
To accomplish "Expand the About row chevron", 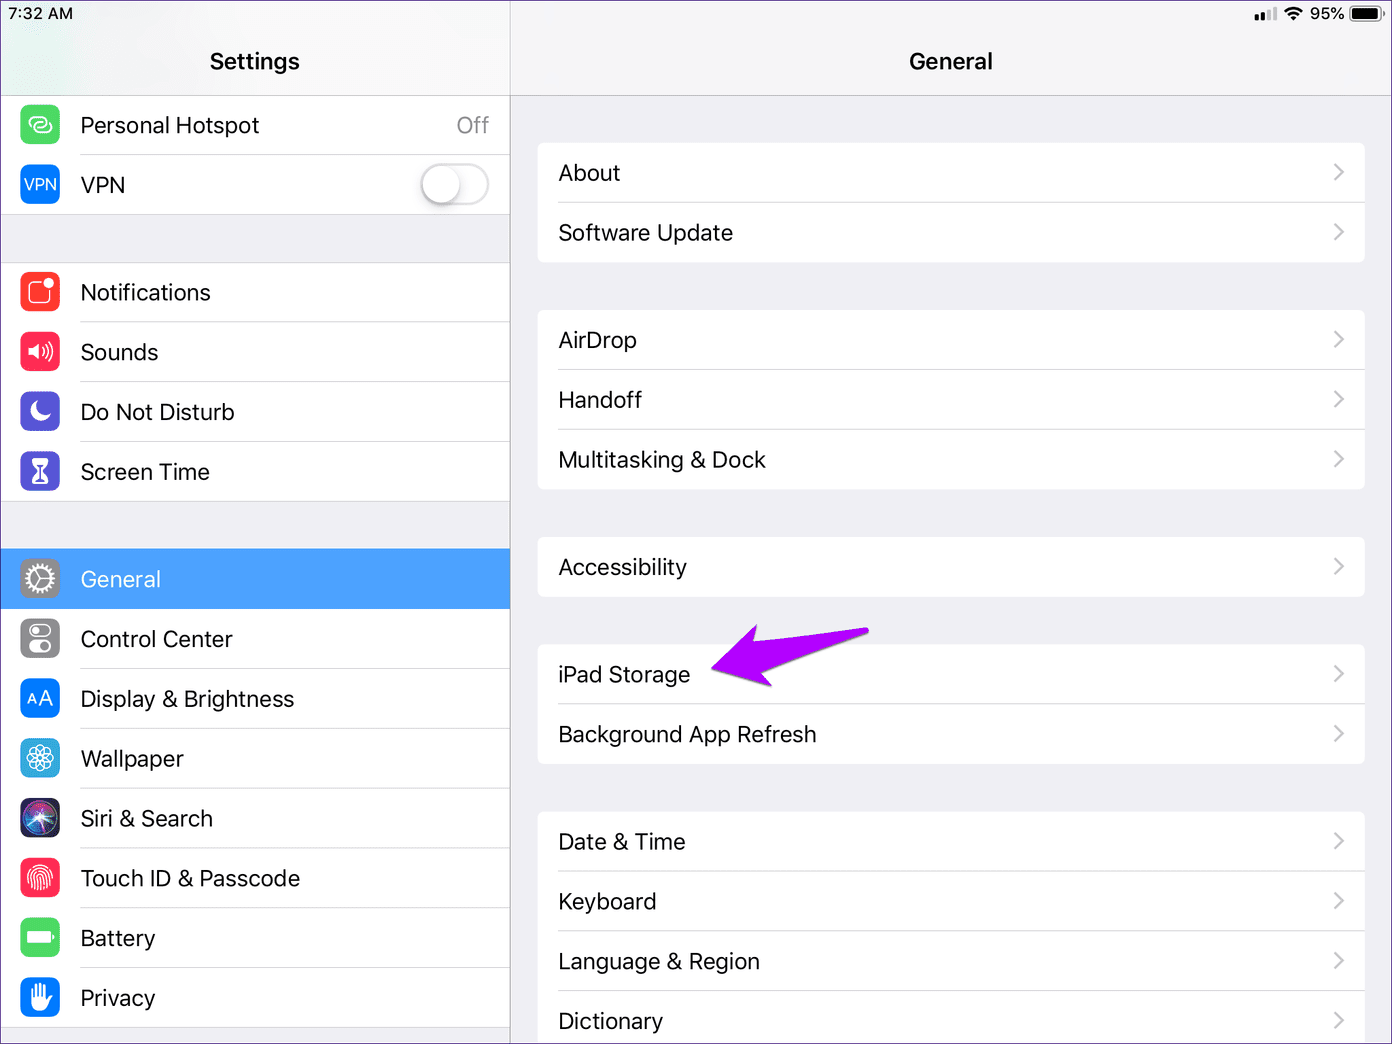I will [1338, 173].
